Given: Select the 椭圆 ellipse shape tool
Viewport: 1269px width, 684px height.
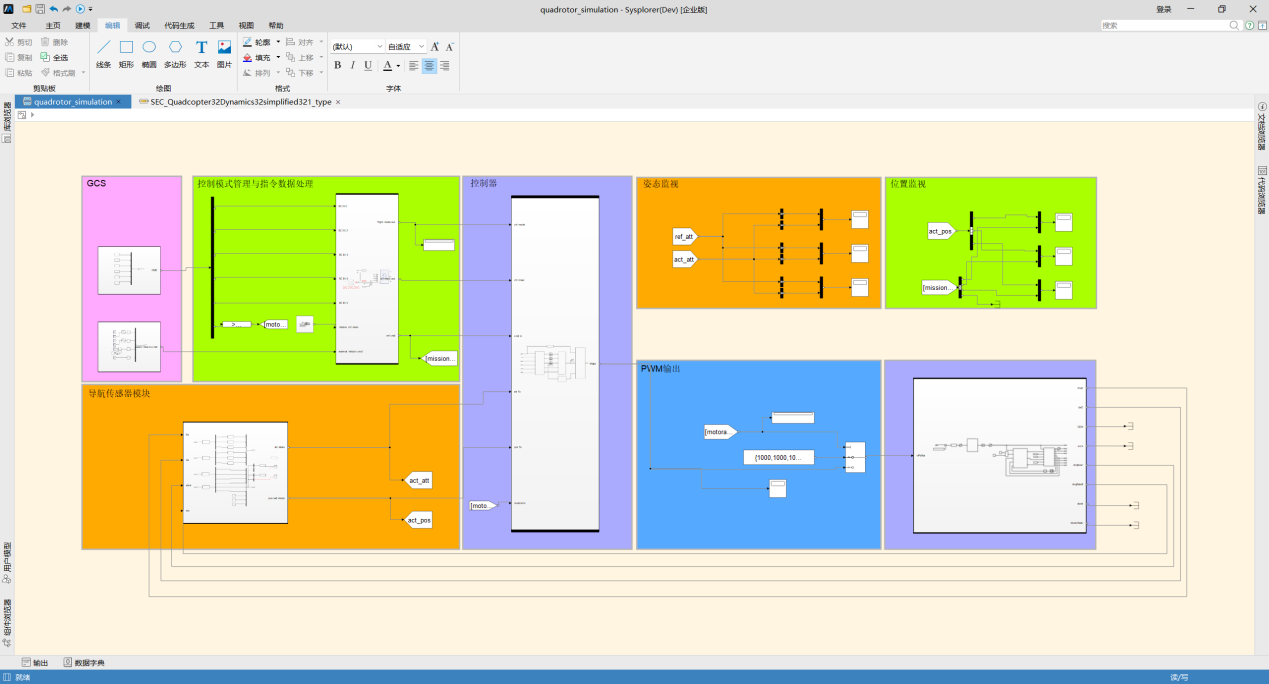Looking at the screenshot, I should click(x=149, y=52).
